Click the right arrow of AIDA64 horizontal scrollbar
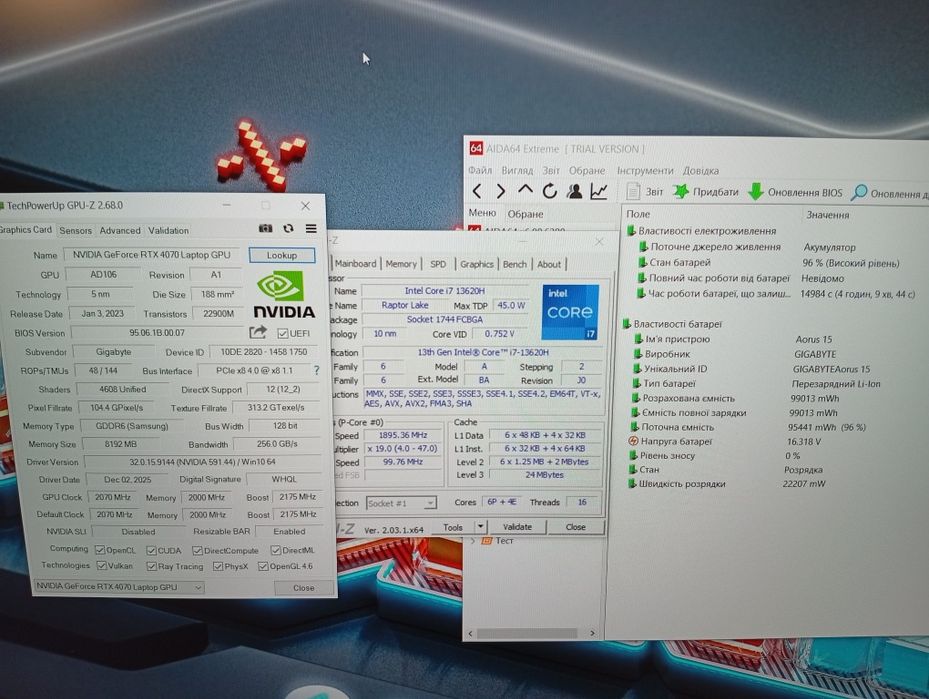Image resolution: width=929 pixels, height=699 pixels. 592,633
